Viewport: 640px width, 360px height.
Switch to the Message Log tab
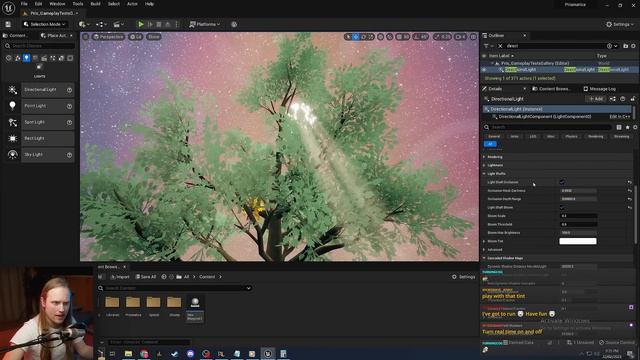pyautogui.click(x=599, y=89)
